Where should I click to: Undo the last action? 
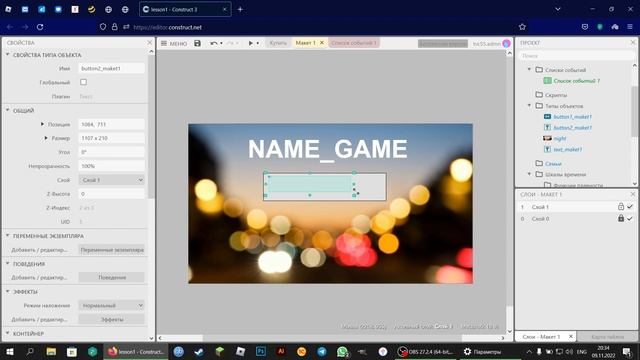[213, 43]
